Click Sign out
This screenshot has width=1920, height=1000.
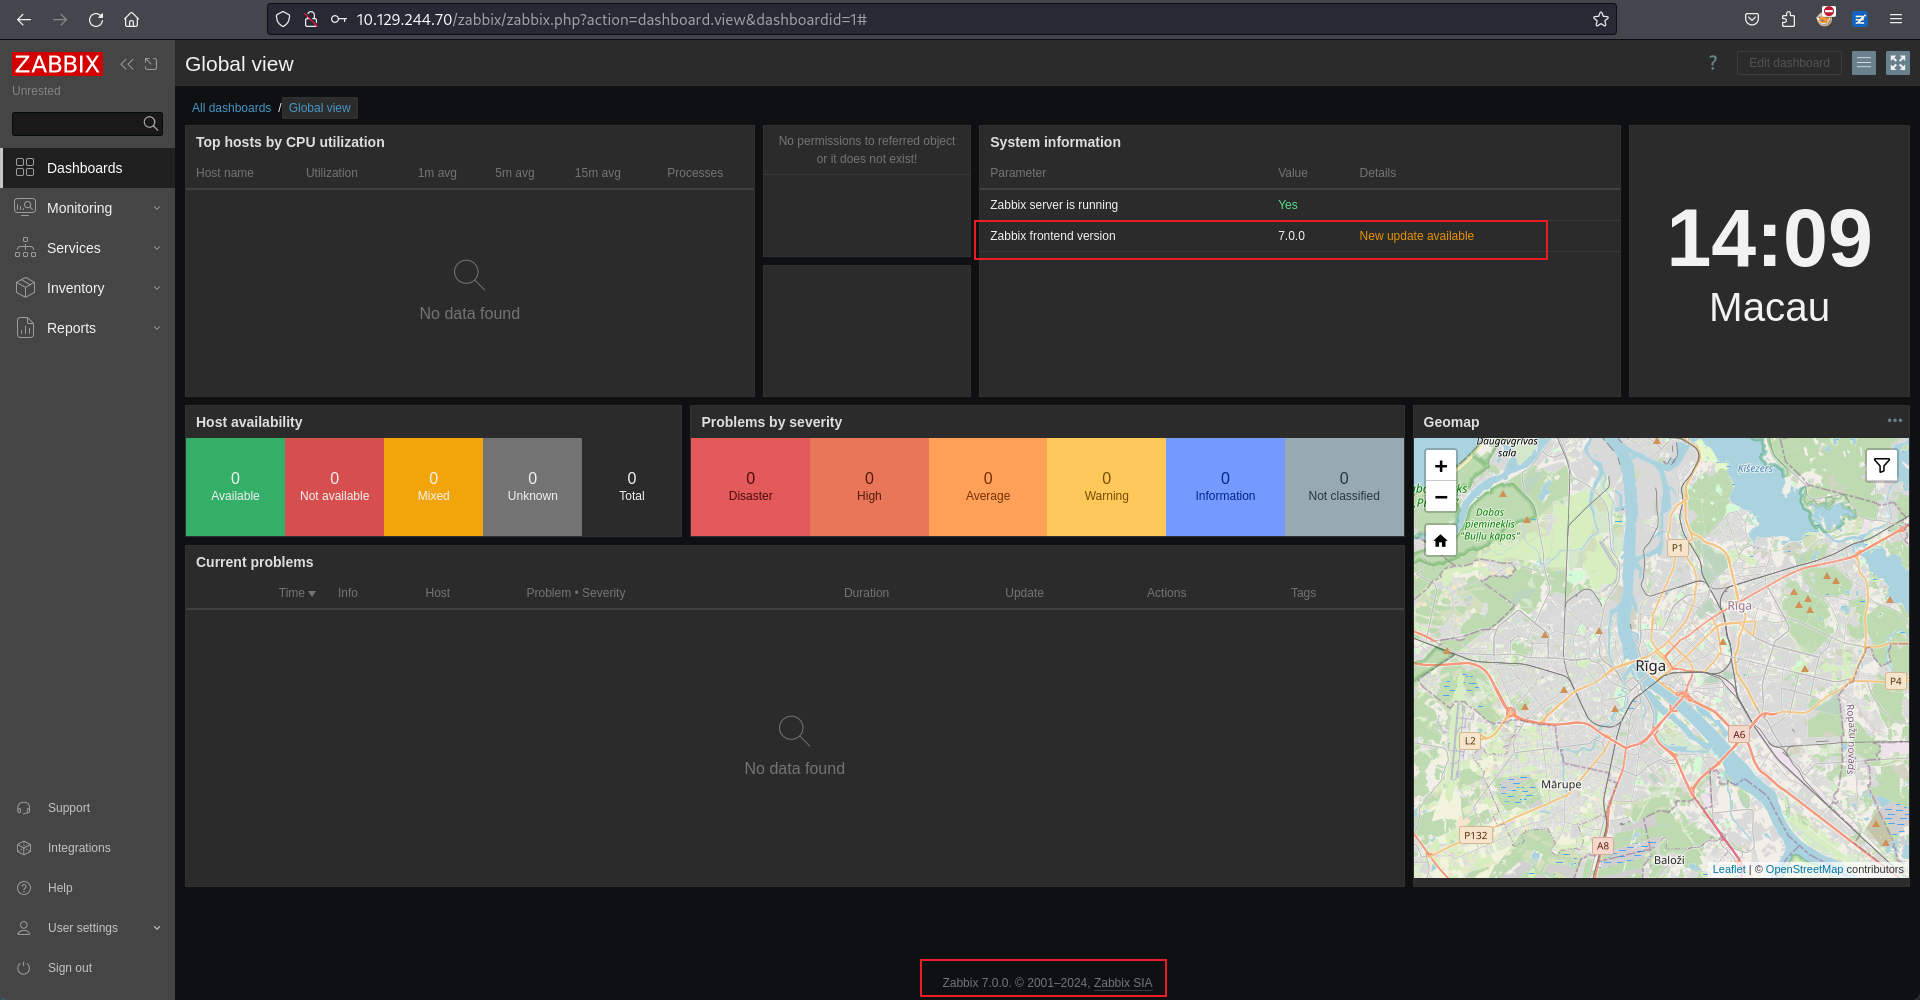(70, 968)
